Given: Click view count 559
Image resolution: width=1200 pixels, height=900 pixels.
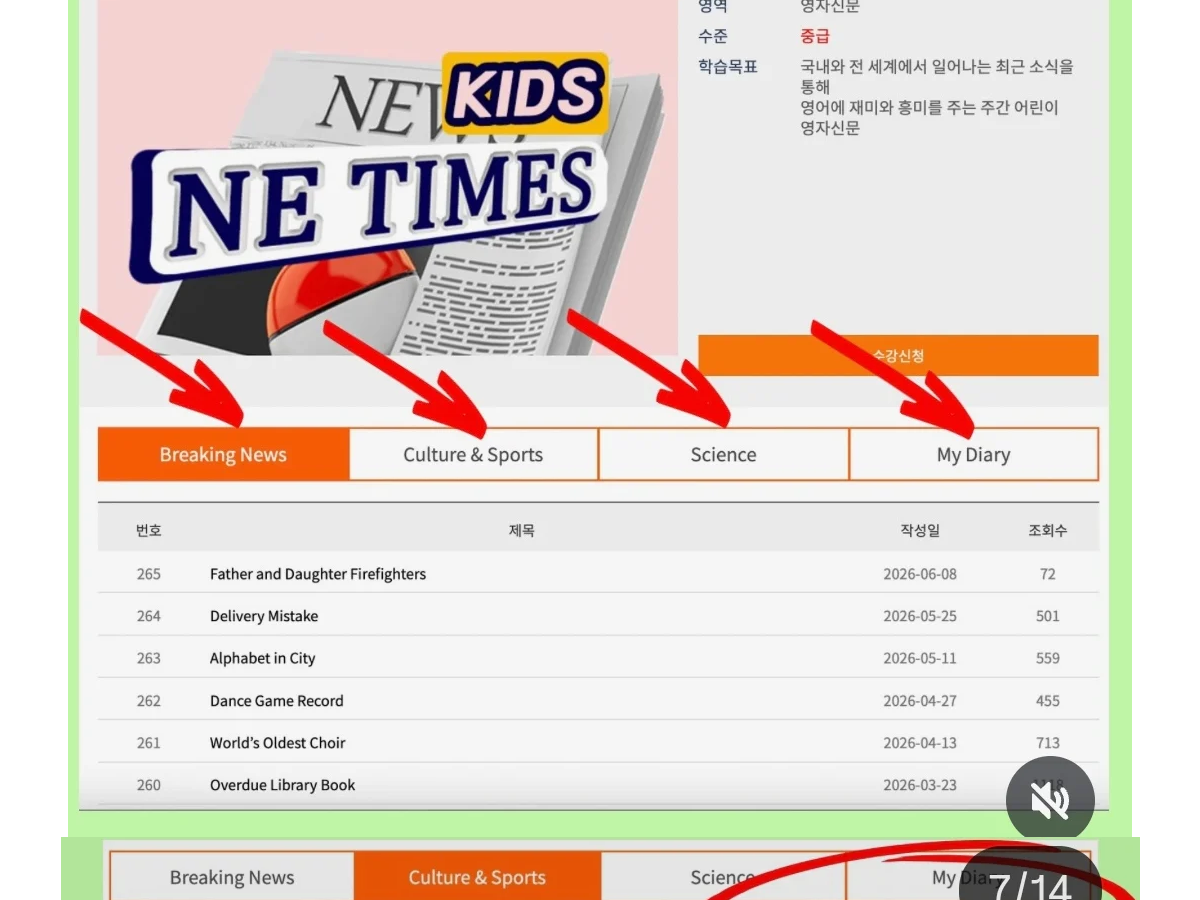Looking at the screenshot, I should point(1047,658).
